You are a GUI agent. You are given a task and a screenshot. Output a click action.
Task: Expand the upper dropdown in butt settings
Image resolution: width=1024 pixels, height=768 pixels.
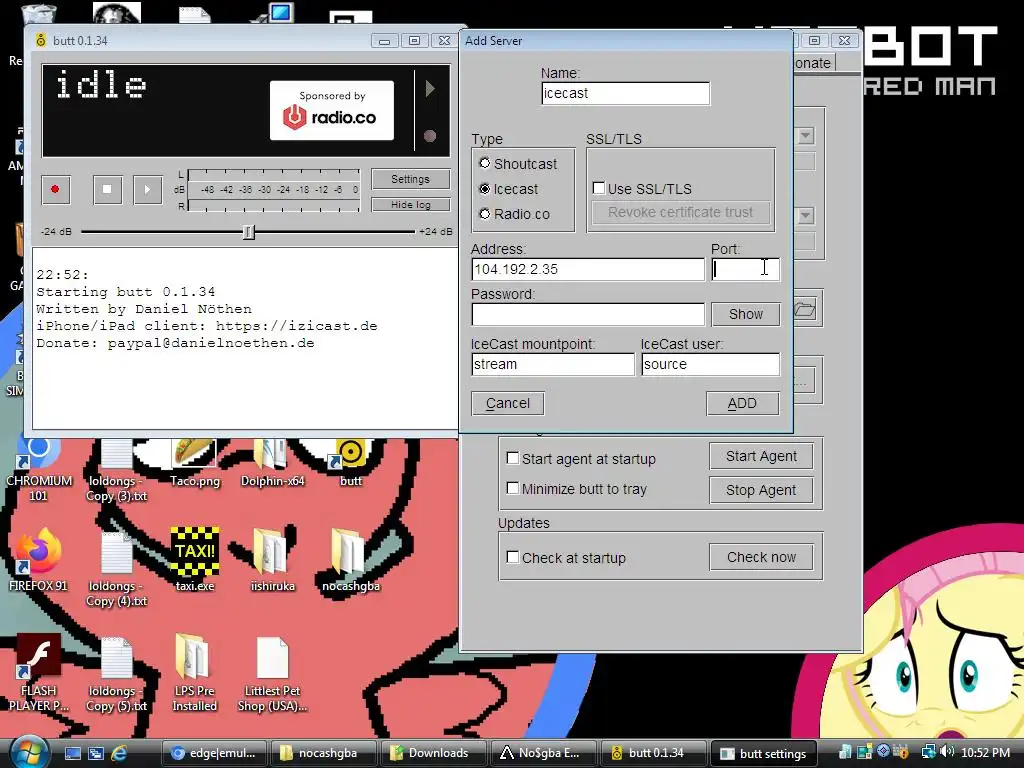click(806, 136)
